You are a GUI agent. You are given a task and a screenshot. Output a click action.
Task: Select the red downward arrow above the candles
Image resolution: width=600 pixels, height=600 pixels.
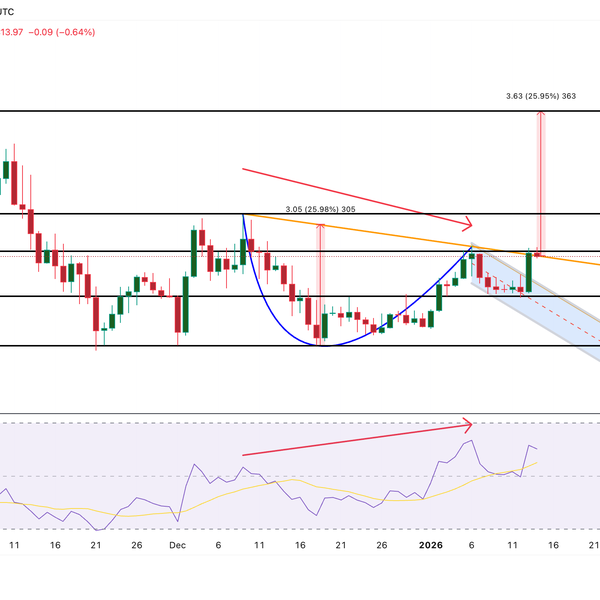coord(356,197)
